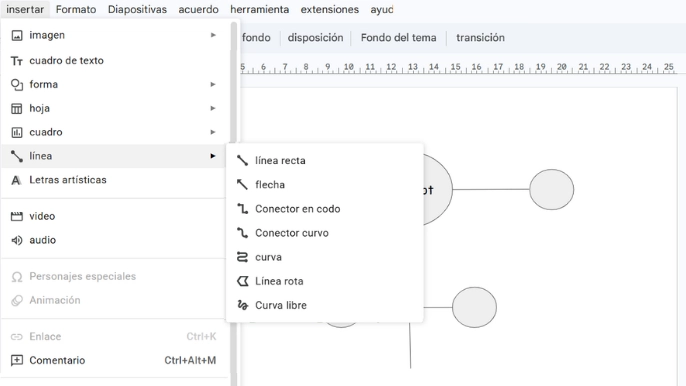Select the upper right circle on slide
Screen dimensions: 686x386
click(551, 189)
